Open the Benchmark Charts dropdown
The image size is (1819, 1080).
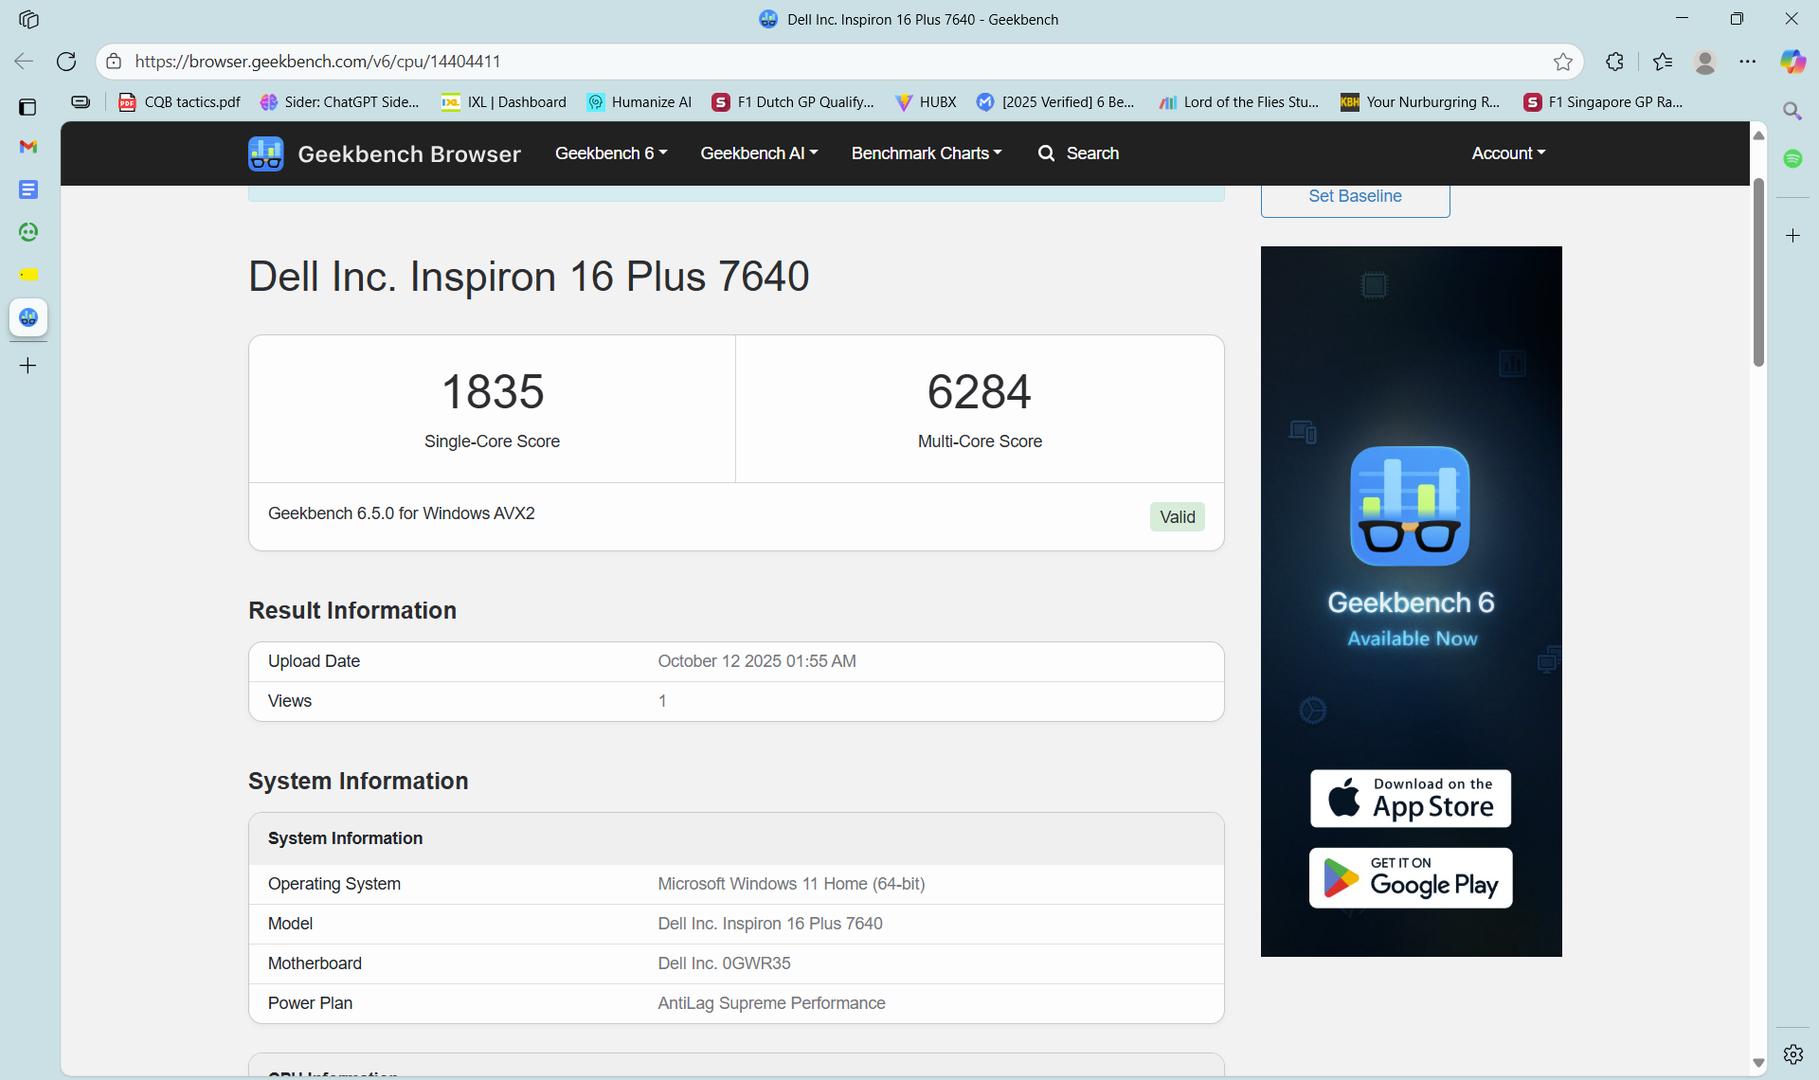[926, 153]
